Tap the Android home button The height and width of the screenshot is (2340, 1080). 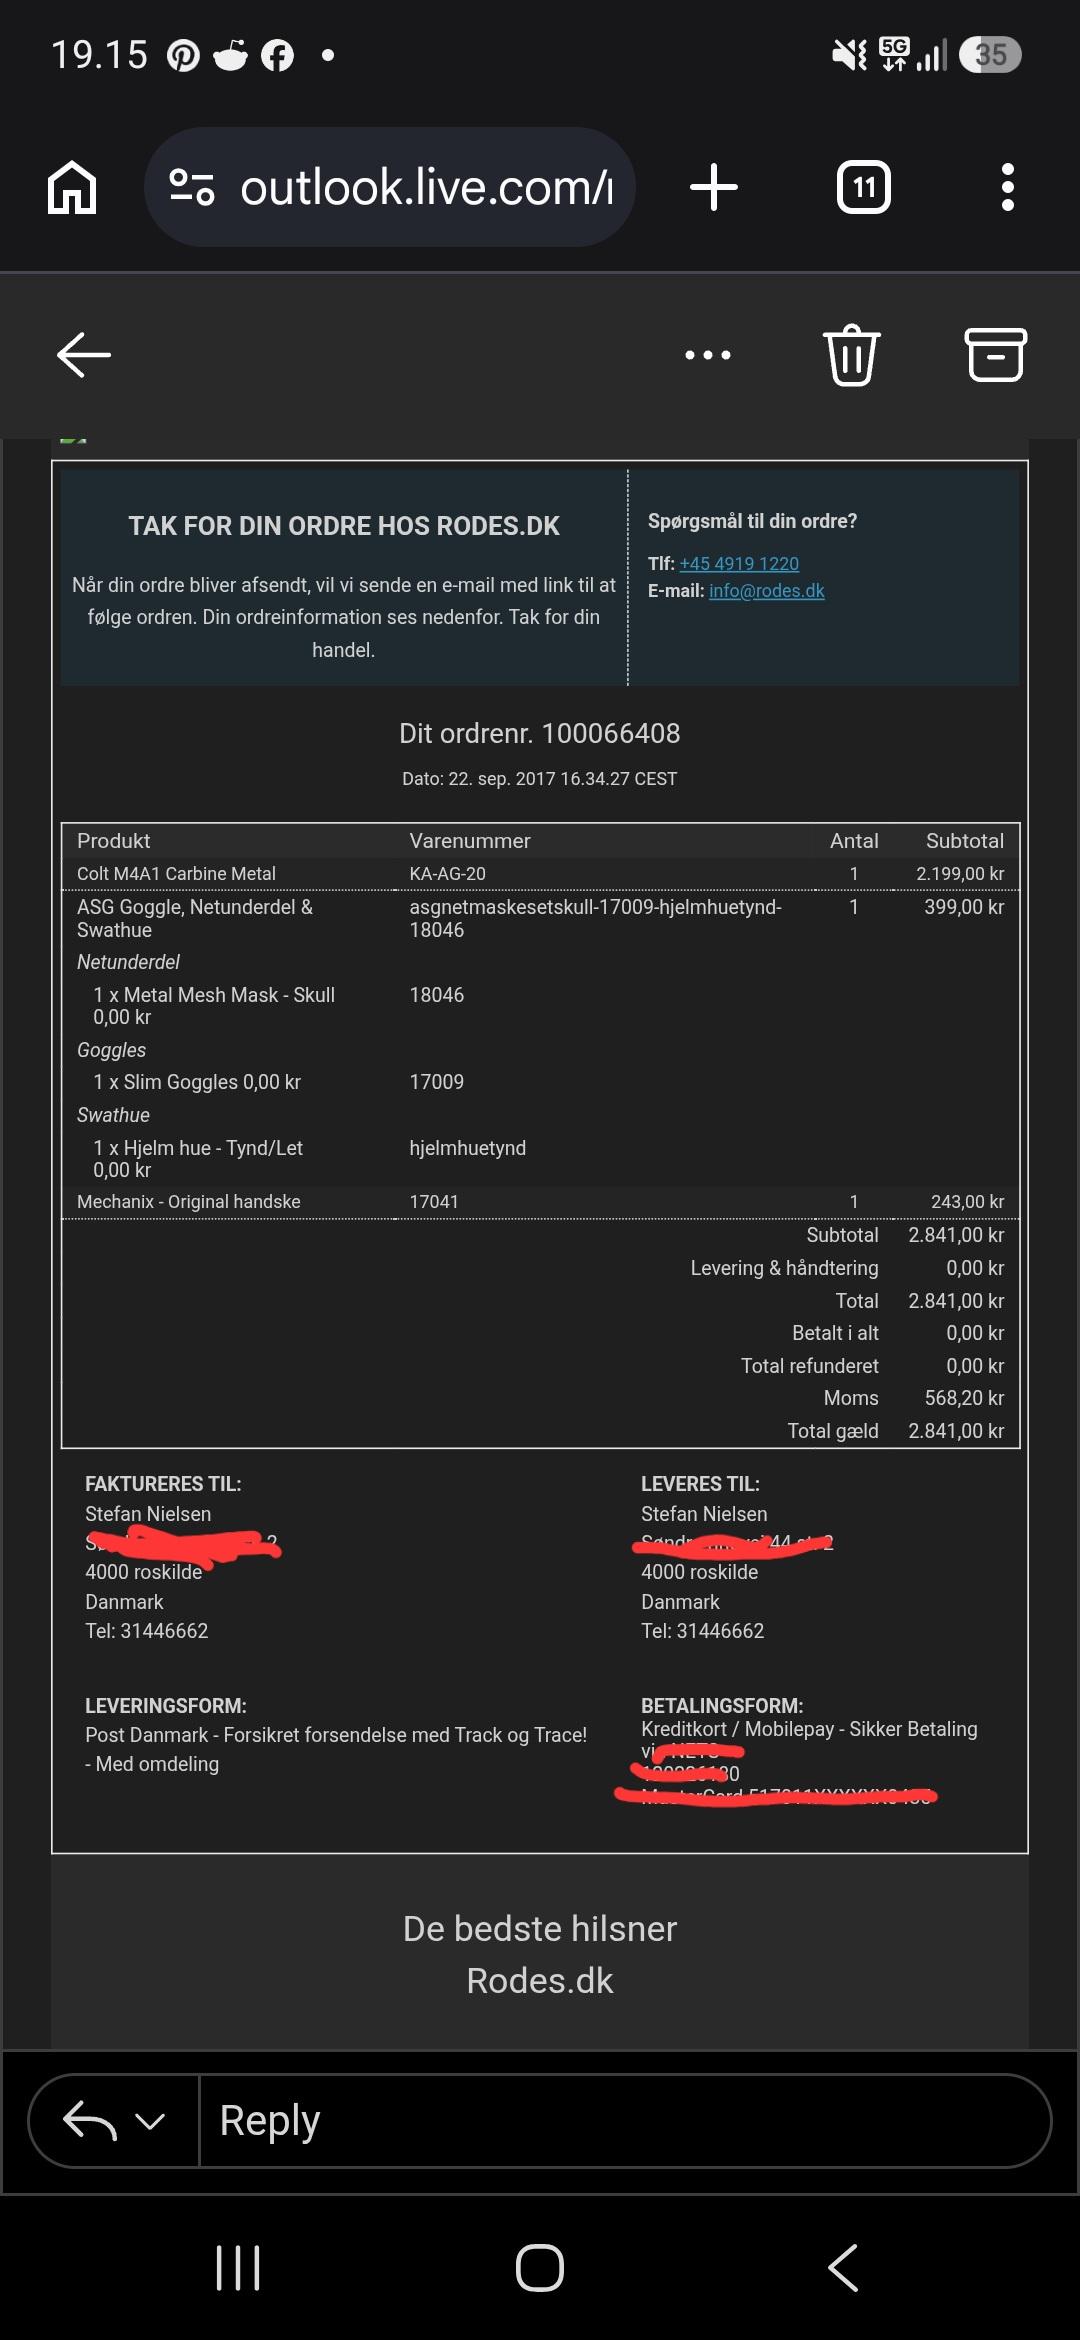(x=540, y=2268)
